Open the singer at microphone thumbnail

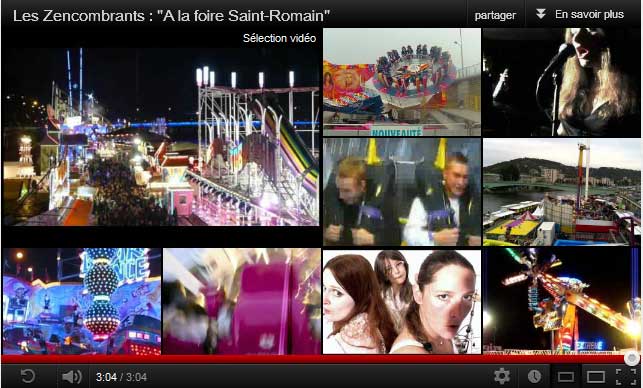pos(562,82)
